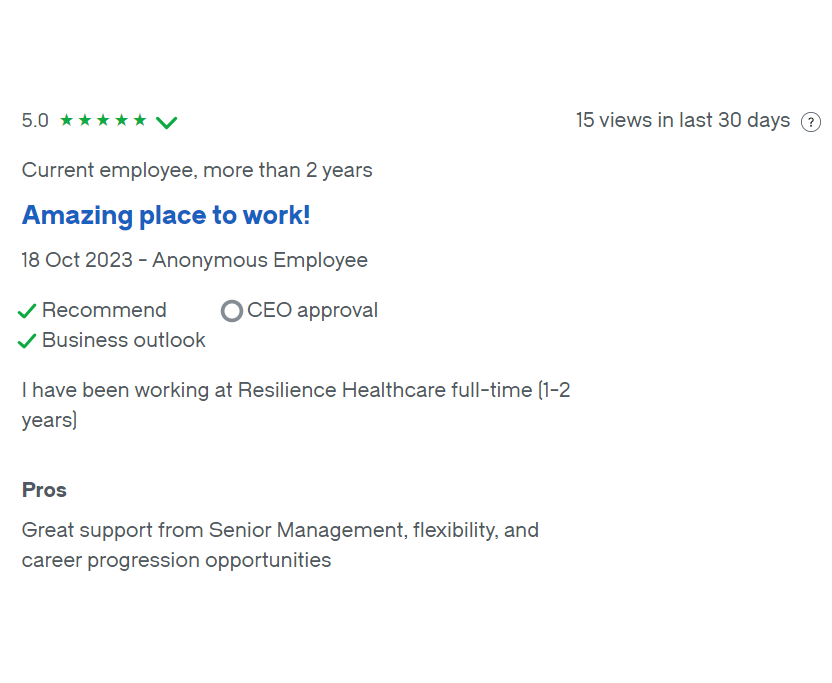832x683 pixels.
Task: Click the fifth green rating star
Action: 140,120
